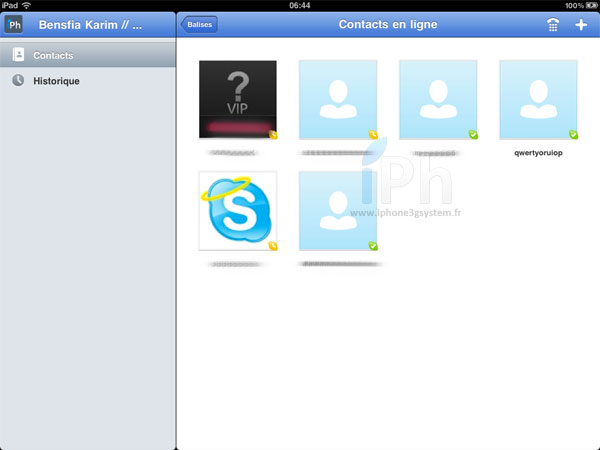Screen dimensions: 600x450
Task: Select the VIP question mark contact
Action: click(238, 99)
